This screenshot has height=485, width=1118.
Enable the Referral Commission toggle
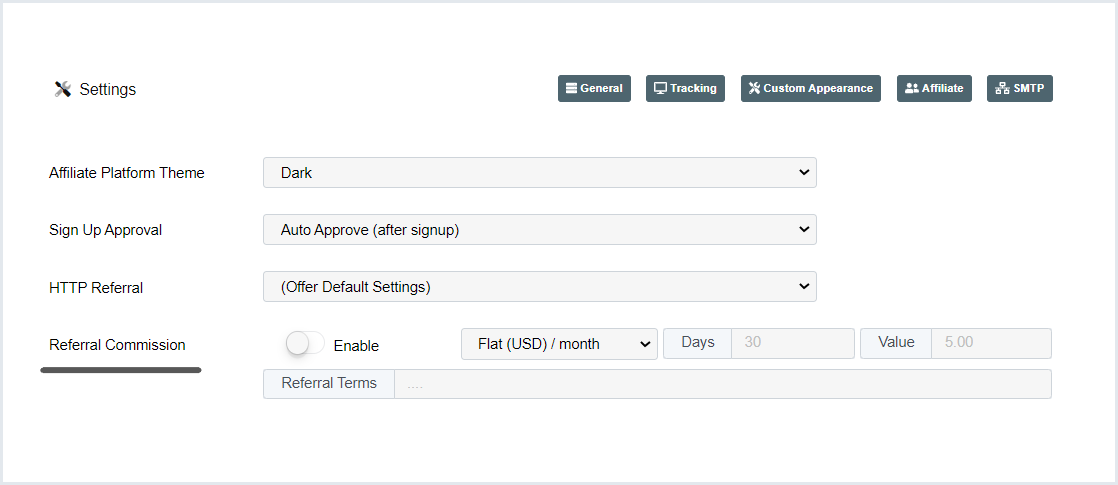(x=305, y=344)
